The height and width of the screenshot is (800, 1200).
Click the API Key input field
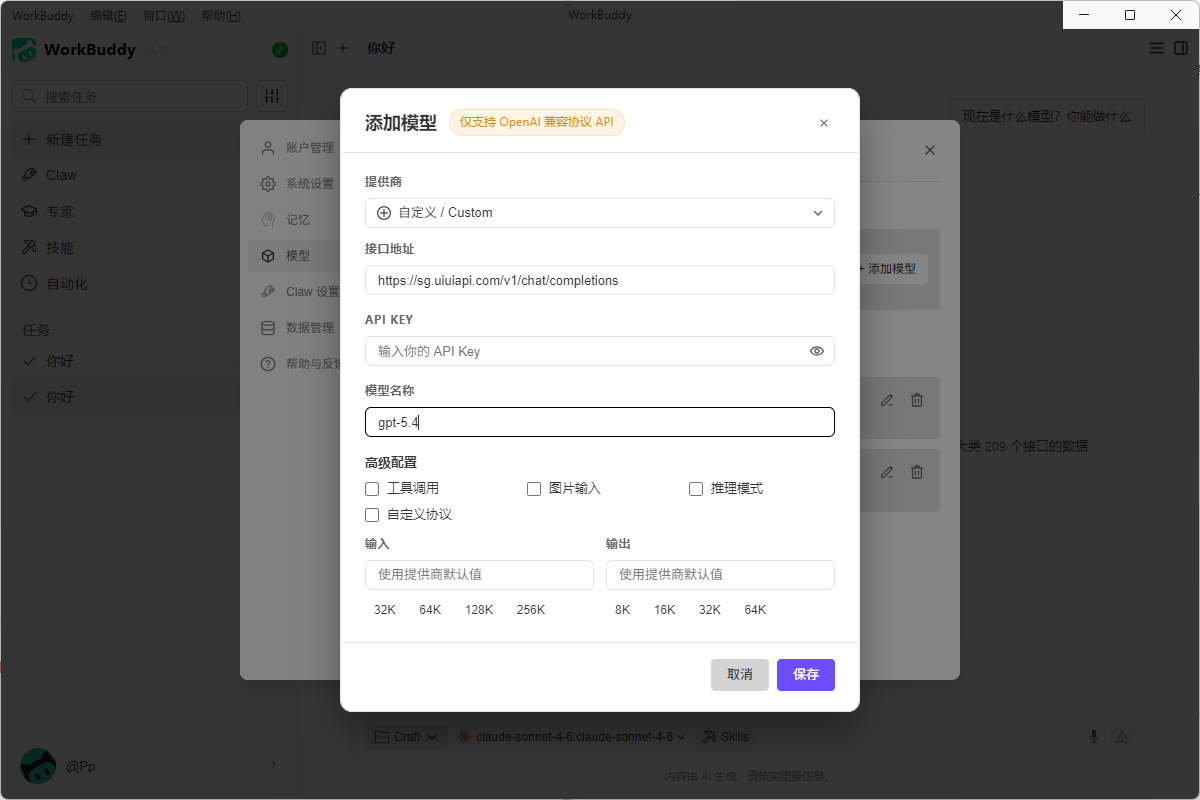pyautogui.click(x=585, y=351)
